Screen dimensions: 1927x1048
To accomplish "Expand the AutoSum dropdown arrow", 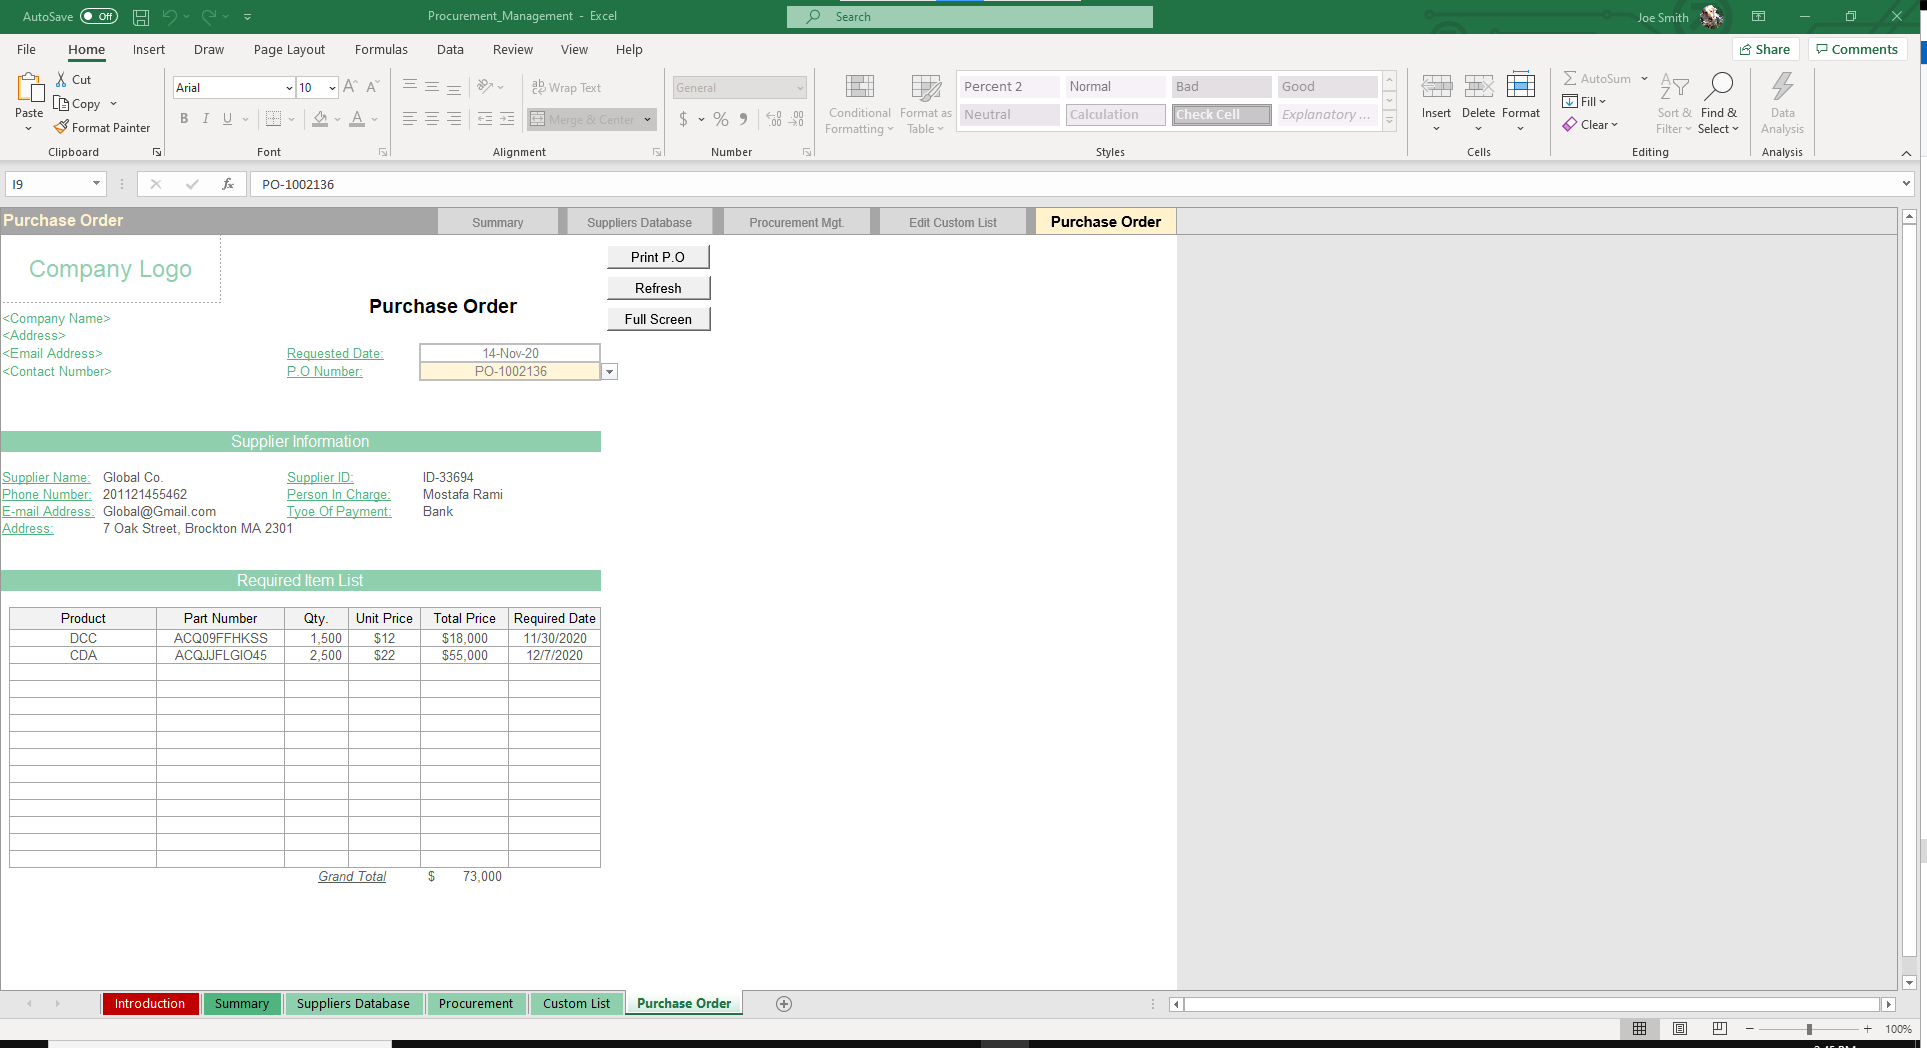I will [x=1644, y=79].
